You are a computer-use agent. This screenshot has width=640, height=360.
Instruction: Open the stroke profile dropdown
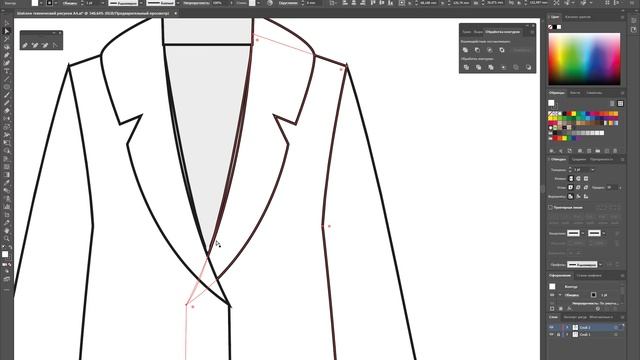(600, 264)
